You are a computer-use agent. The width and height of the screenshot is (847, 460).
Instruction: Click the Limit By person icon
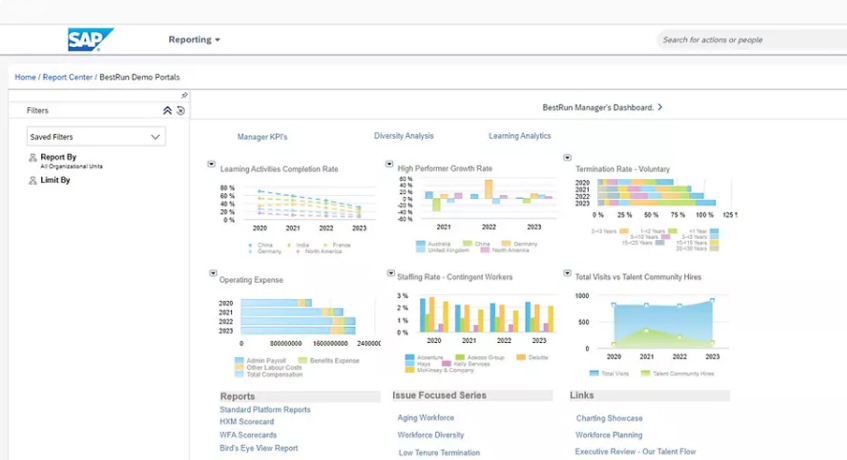pos(33,181)
